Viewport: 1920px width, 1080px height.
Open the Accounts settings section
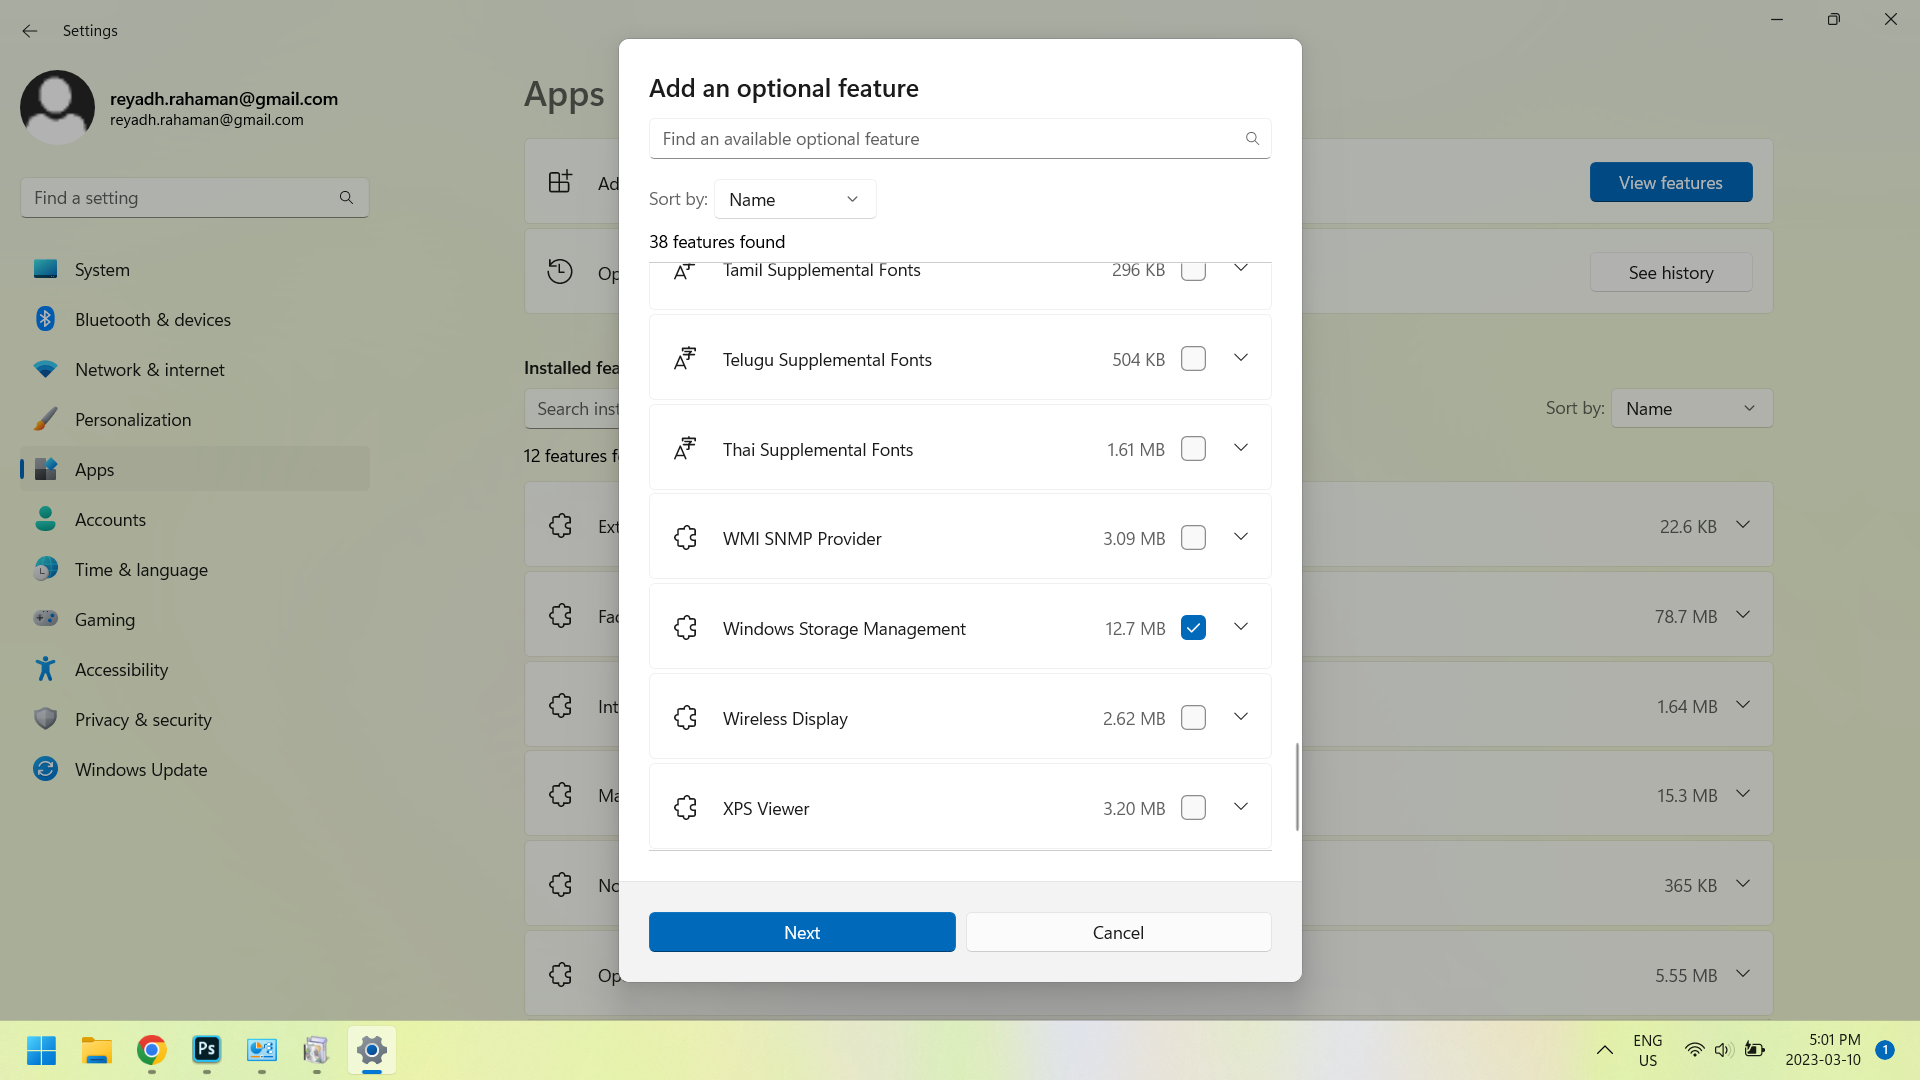pyautogui.click(x=110, y=519)
